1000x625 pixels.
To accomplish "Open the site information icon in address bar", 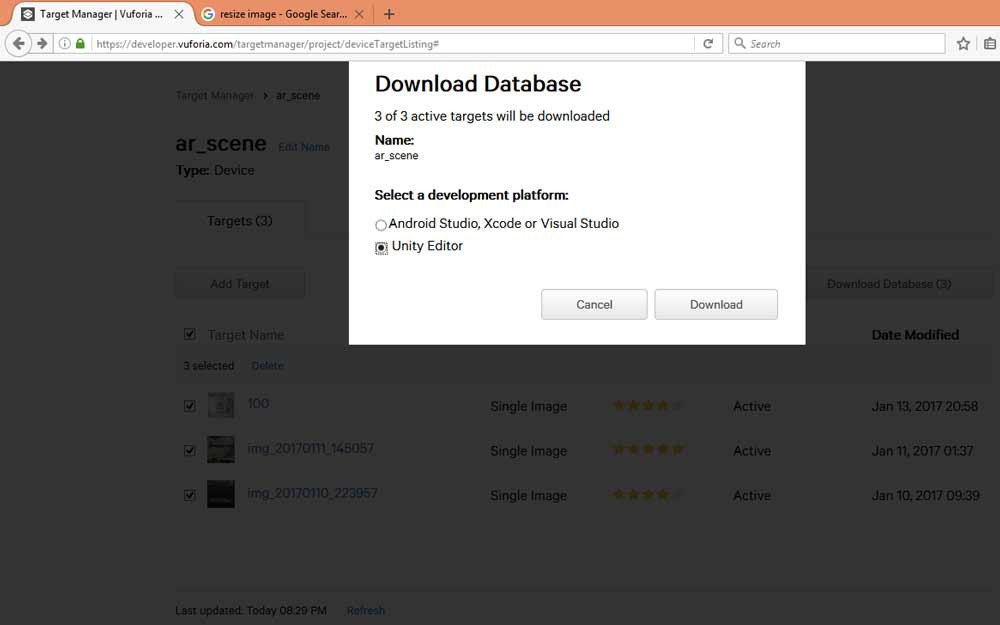I will point(64,43).
